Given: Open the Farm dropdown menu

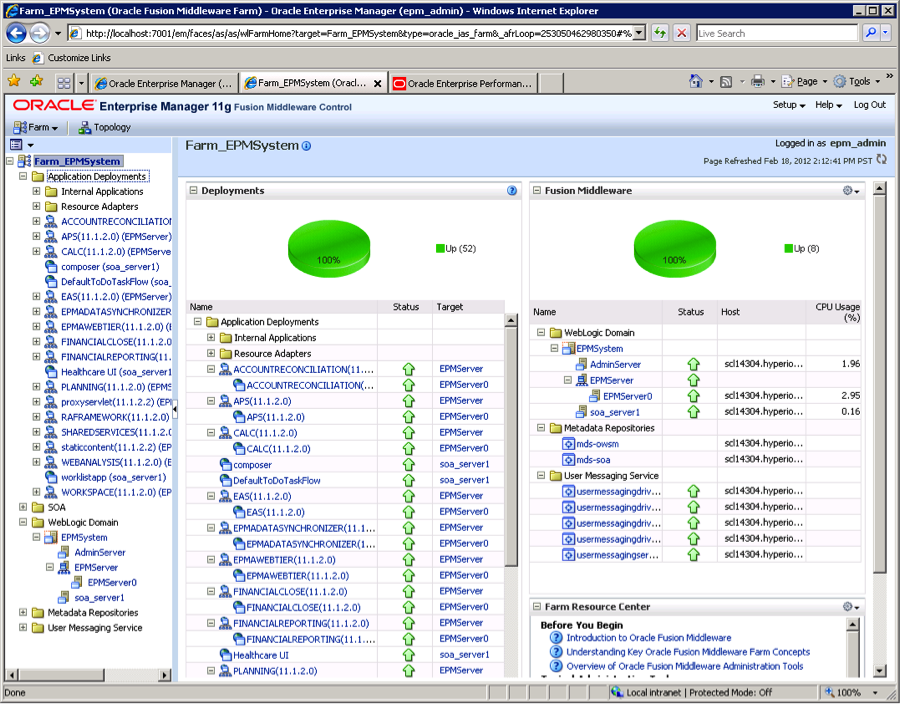Looking at the screenshot, I should point(36,127).
